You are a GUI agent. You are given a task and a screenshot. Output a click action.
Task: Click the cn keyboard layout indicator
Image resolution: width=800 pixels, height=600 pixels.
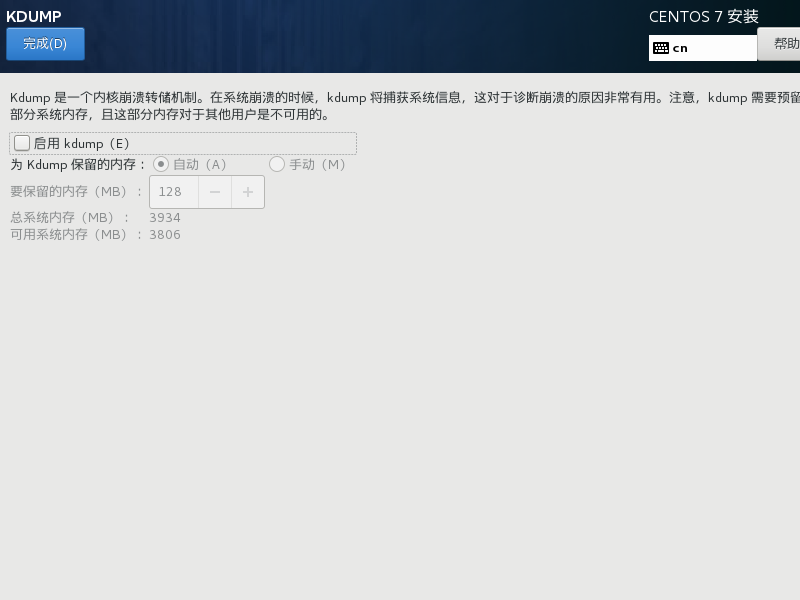[x=680, y=48]
